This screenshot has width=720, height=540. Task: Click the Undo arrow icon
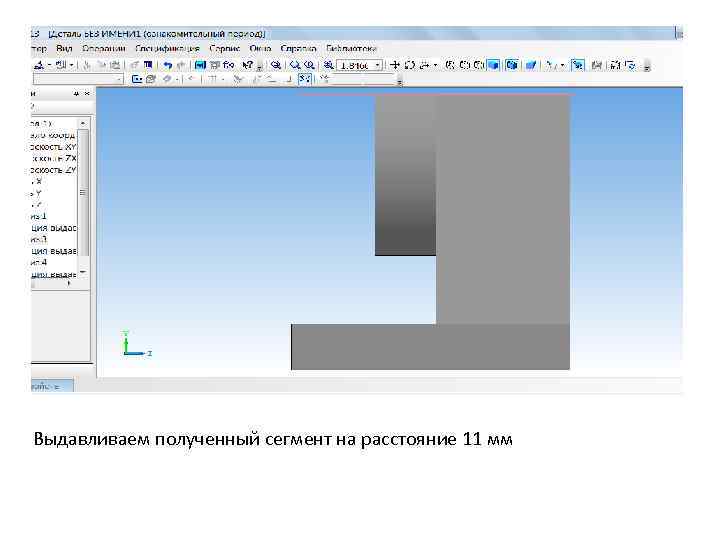point(168,65)
